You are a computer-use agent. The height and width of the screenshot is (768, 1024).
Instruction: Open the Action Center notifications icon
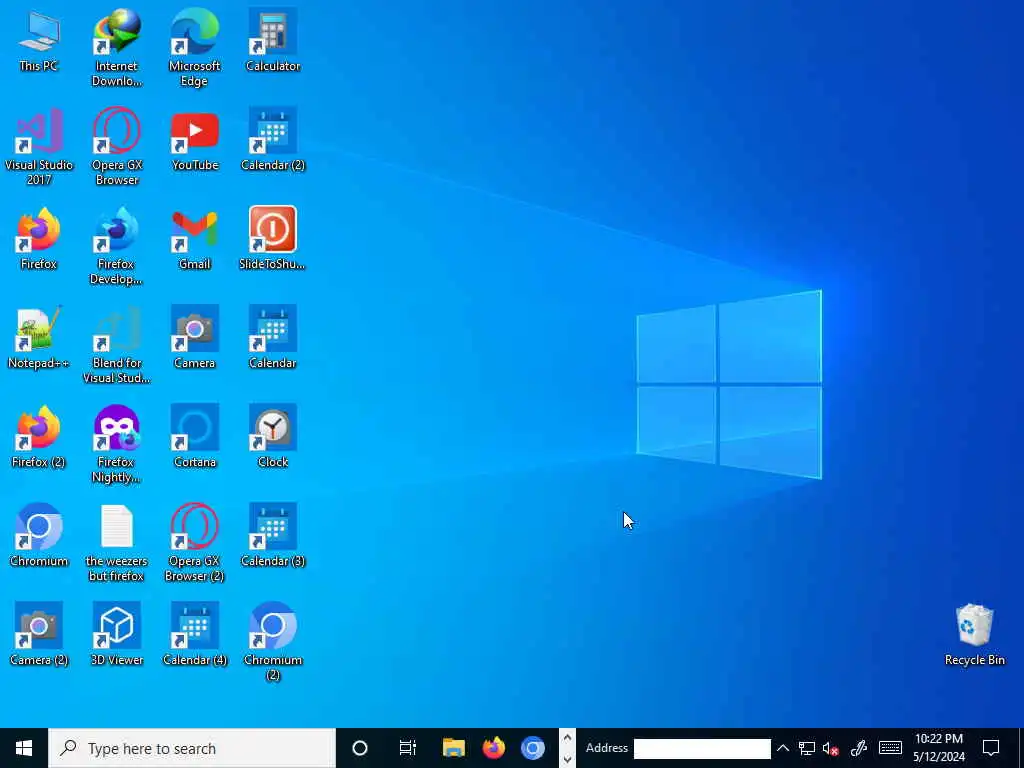(991, 748)
